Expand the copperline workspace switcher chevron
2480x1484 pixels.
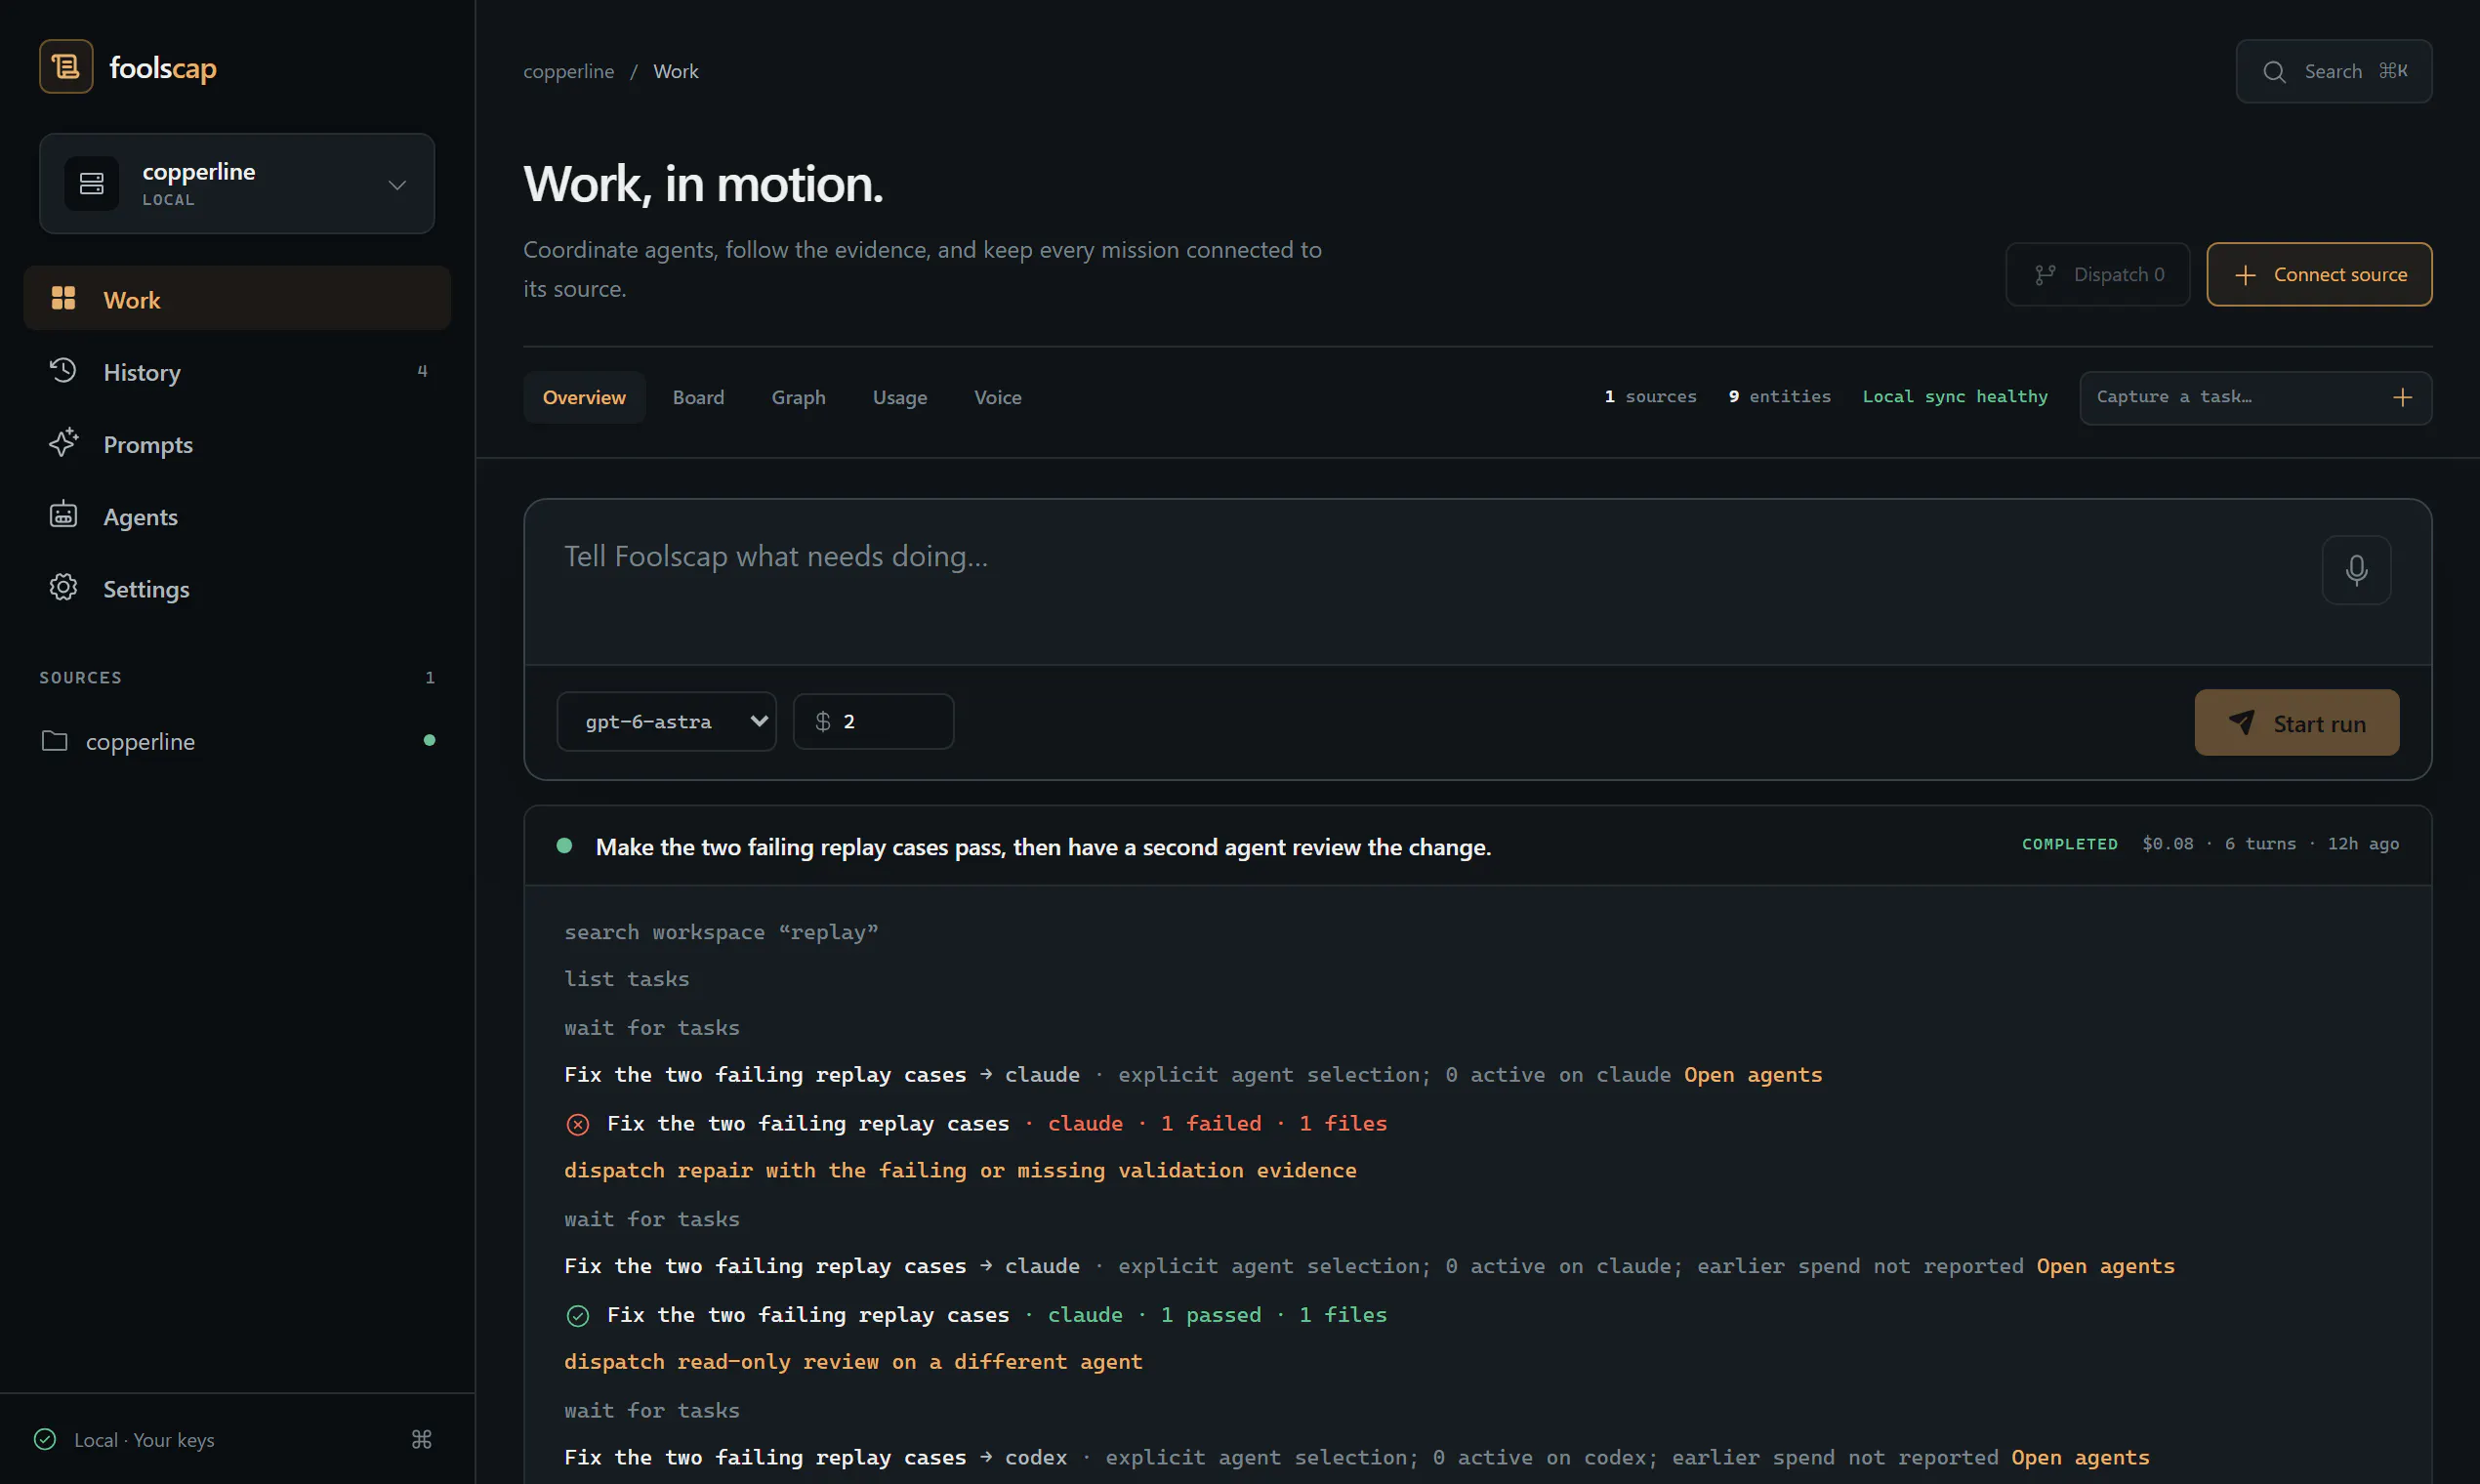click(397, 185)
